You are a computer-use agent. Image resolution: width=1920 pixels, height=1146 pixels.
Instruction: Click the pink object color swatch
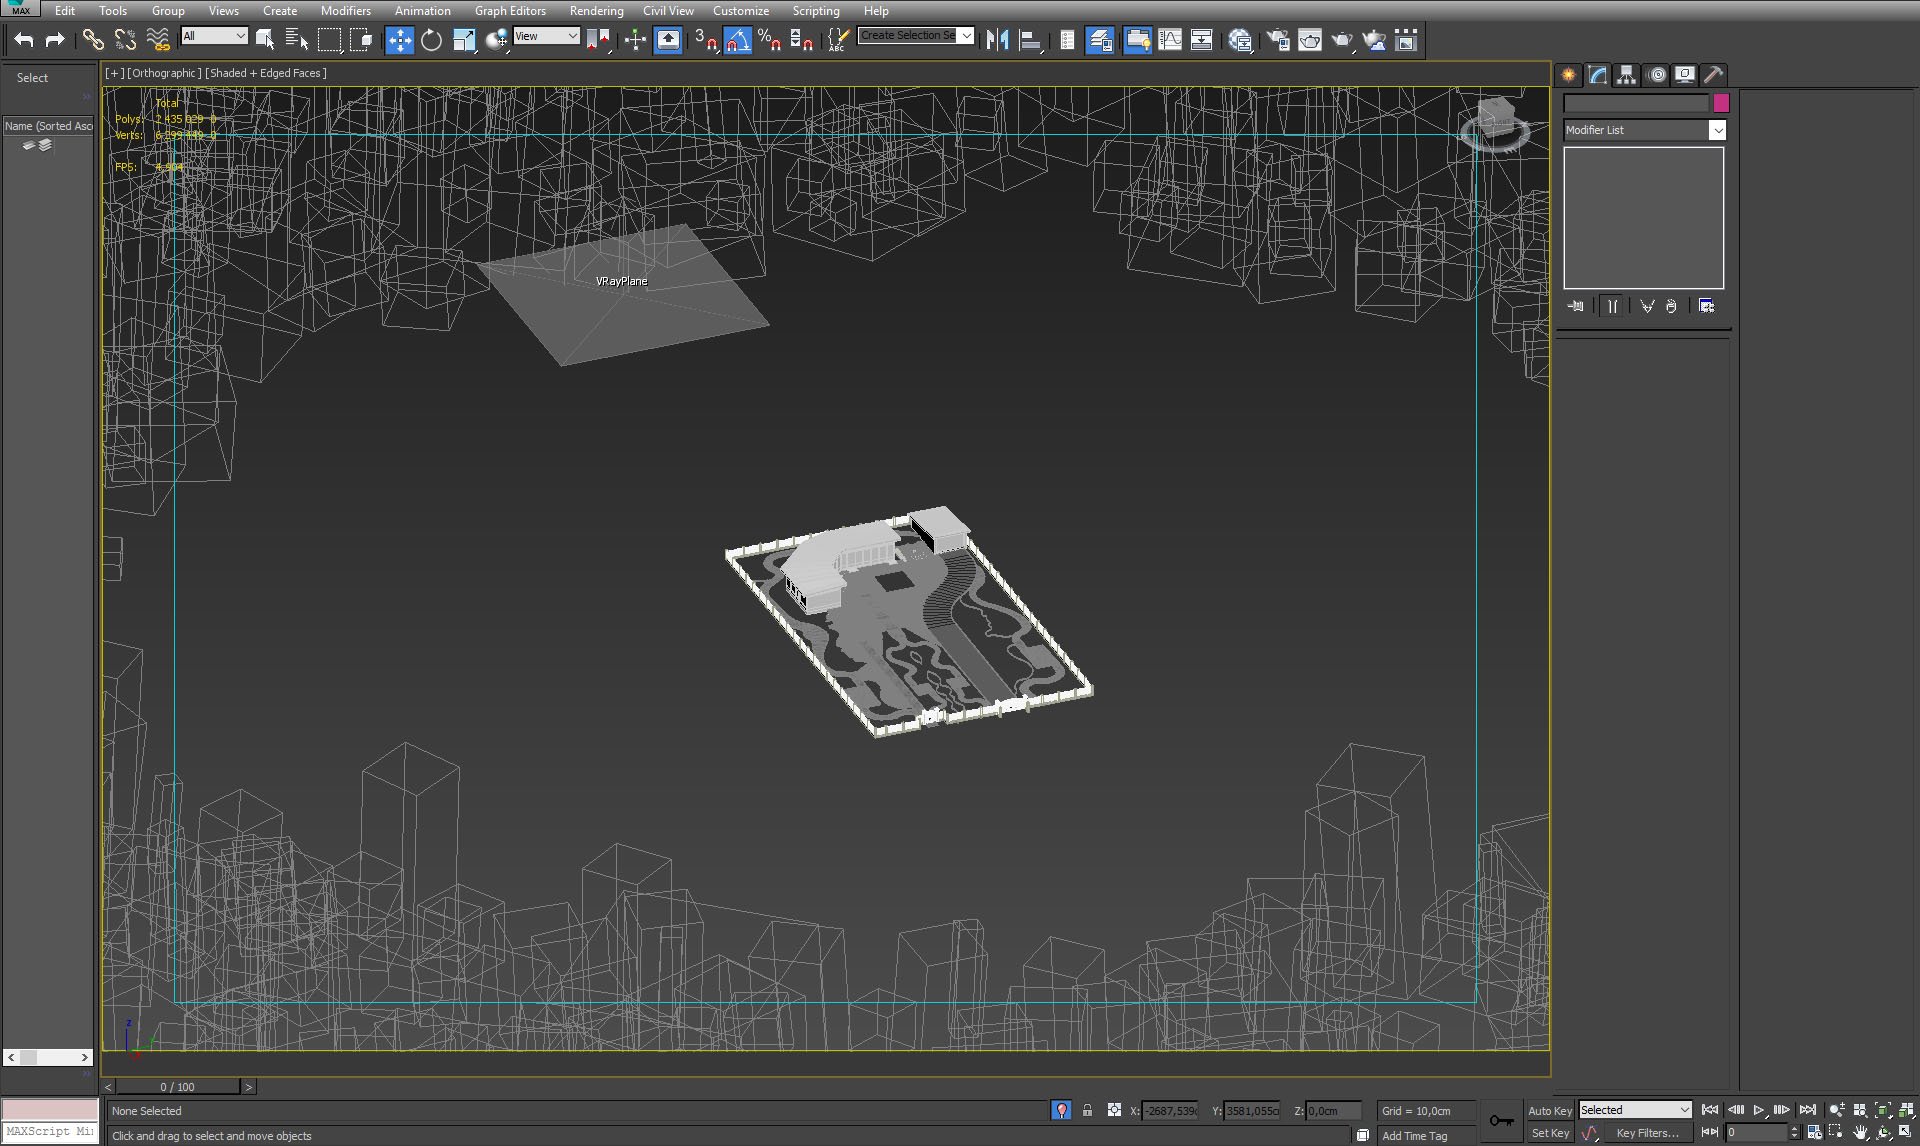point(1721,103)
